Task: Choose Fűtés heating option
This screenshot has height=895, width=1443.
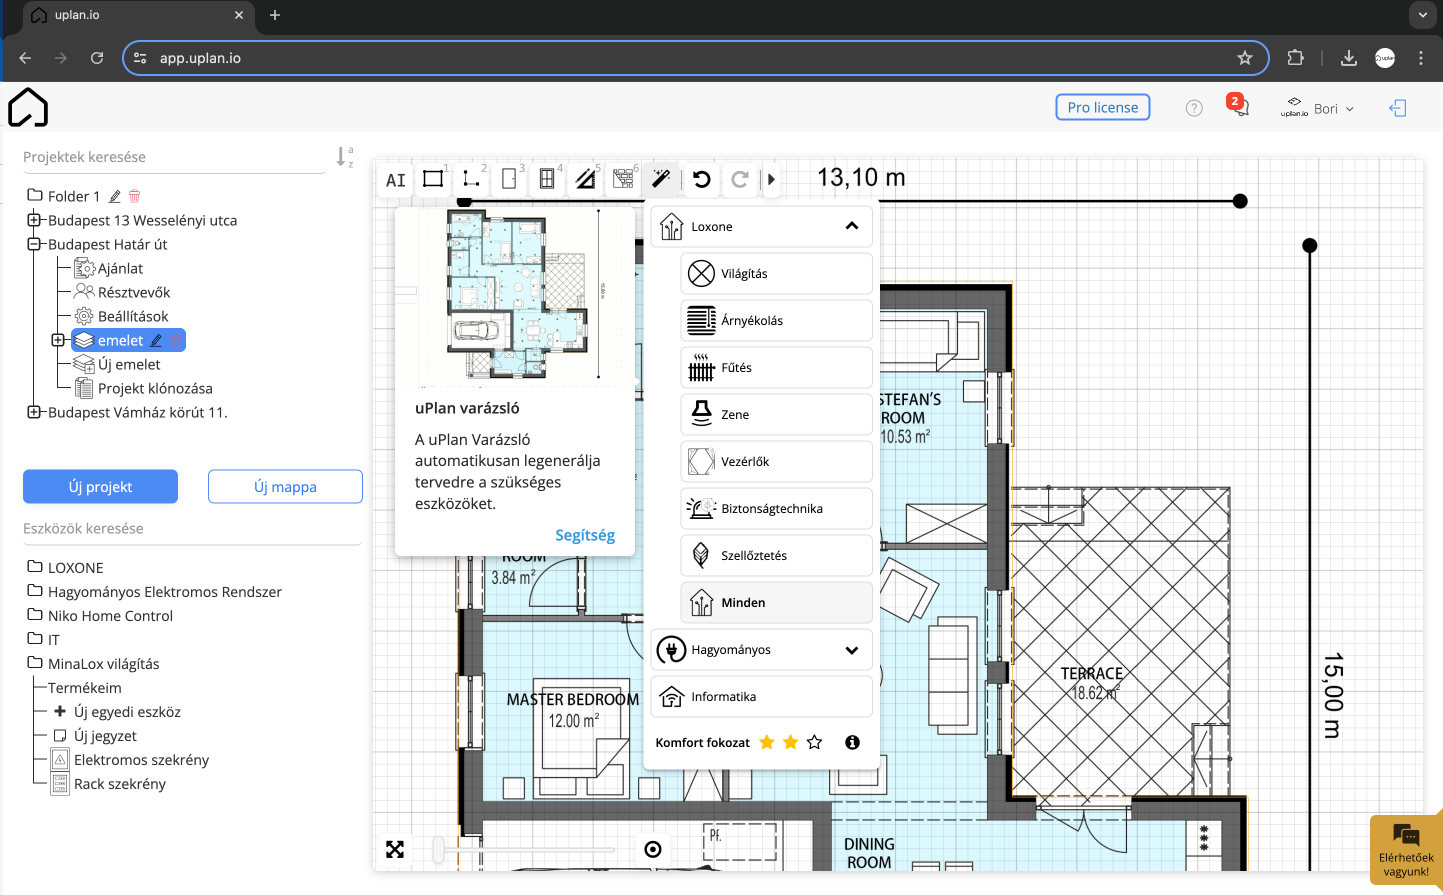Action: click(x=776, y=367)
